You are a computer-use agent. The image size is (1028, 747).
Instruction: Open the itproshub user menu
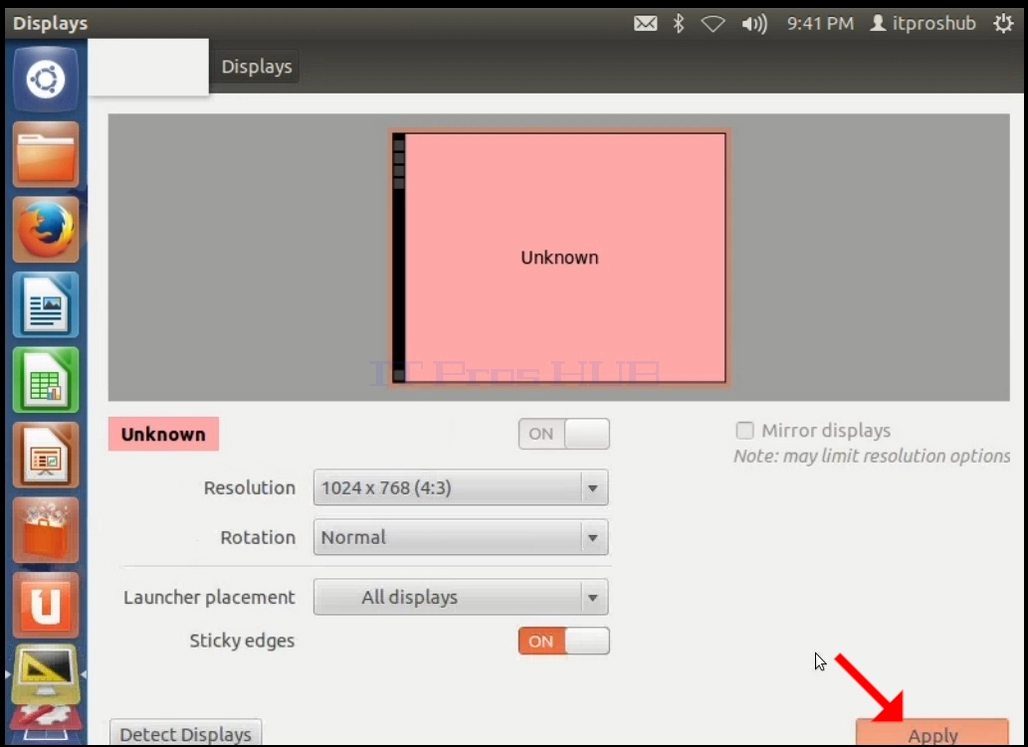pyautogui.click(x=922, y=24)
